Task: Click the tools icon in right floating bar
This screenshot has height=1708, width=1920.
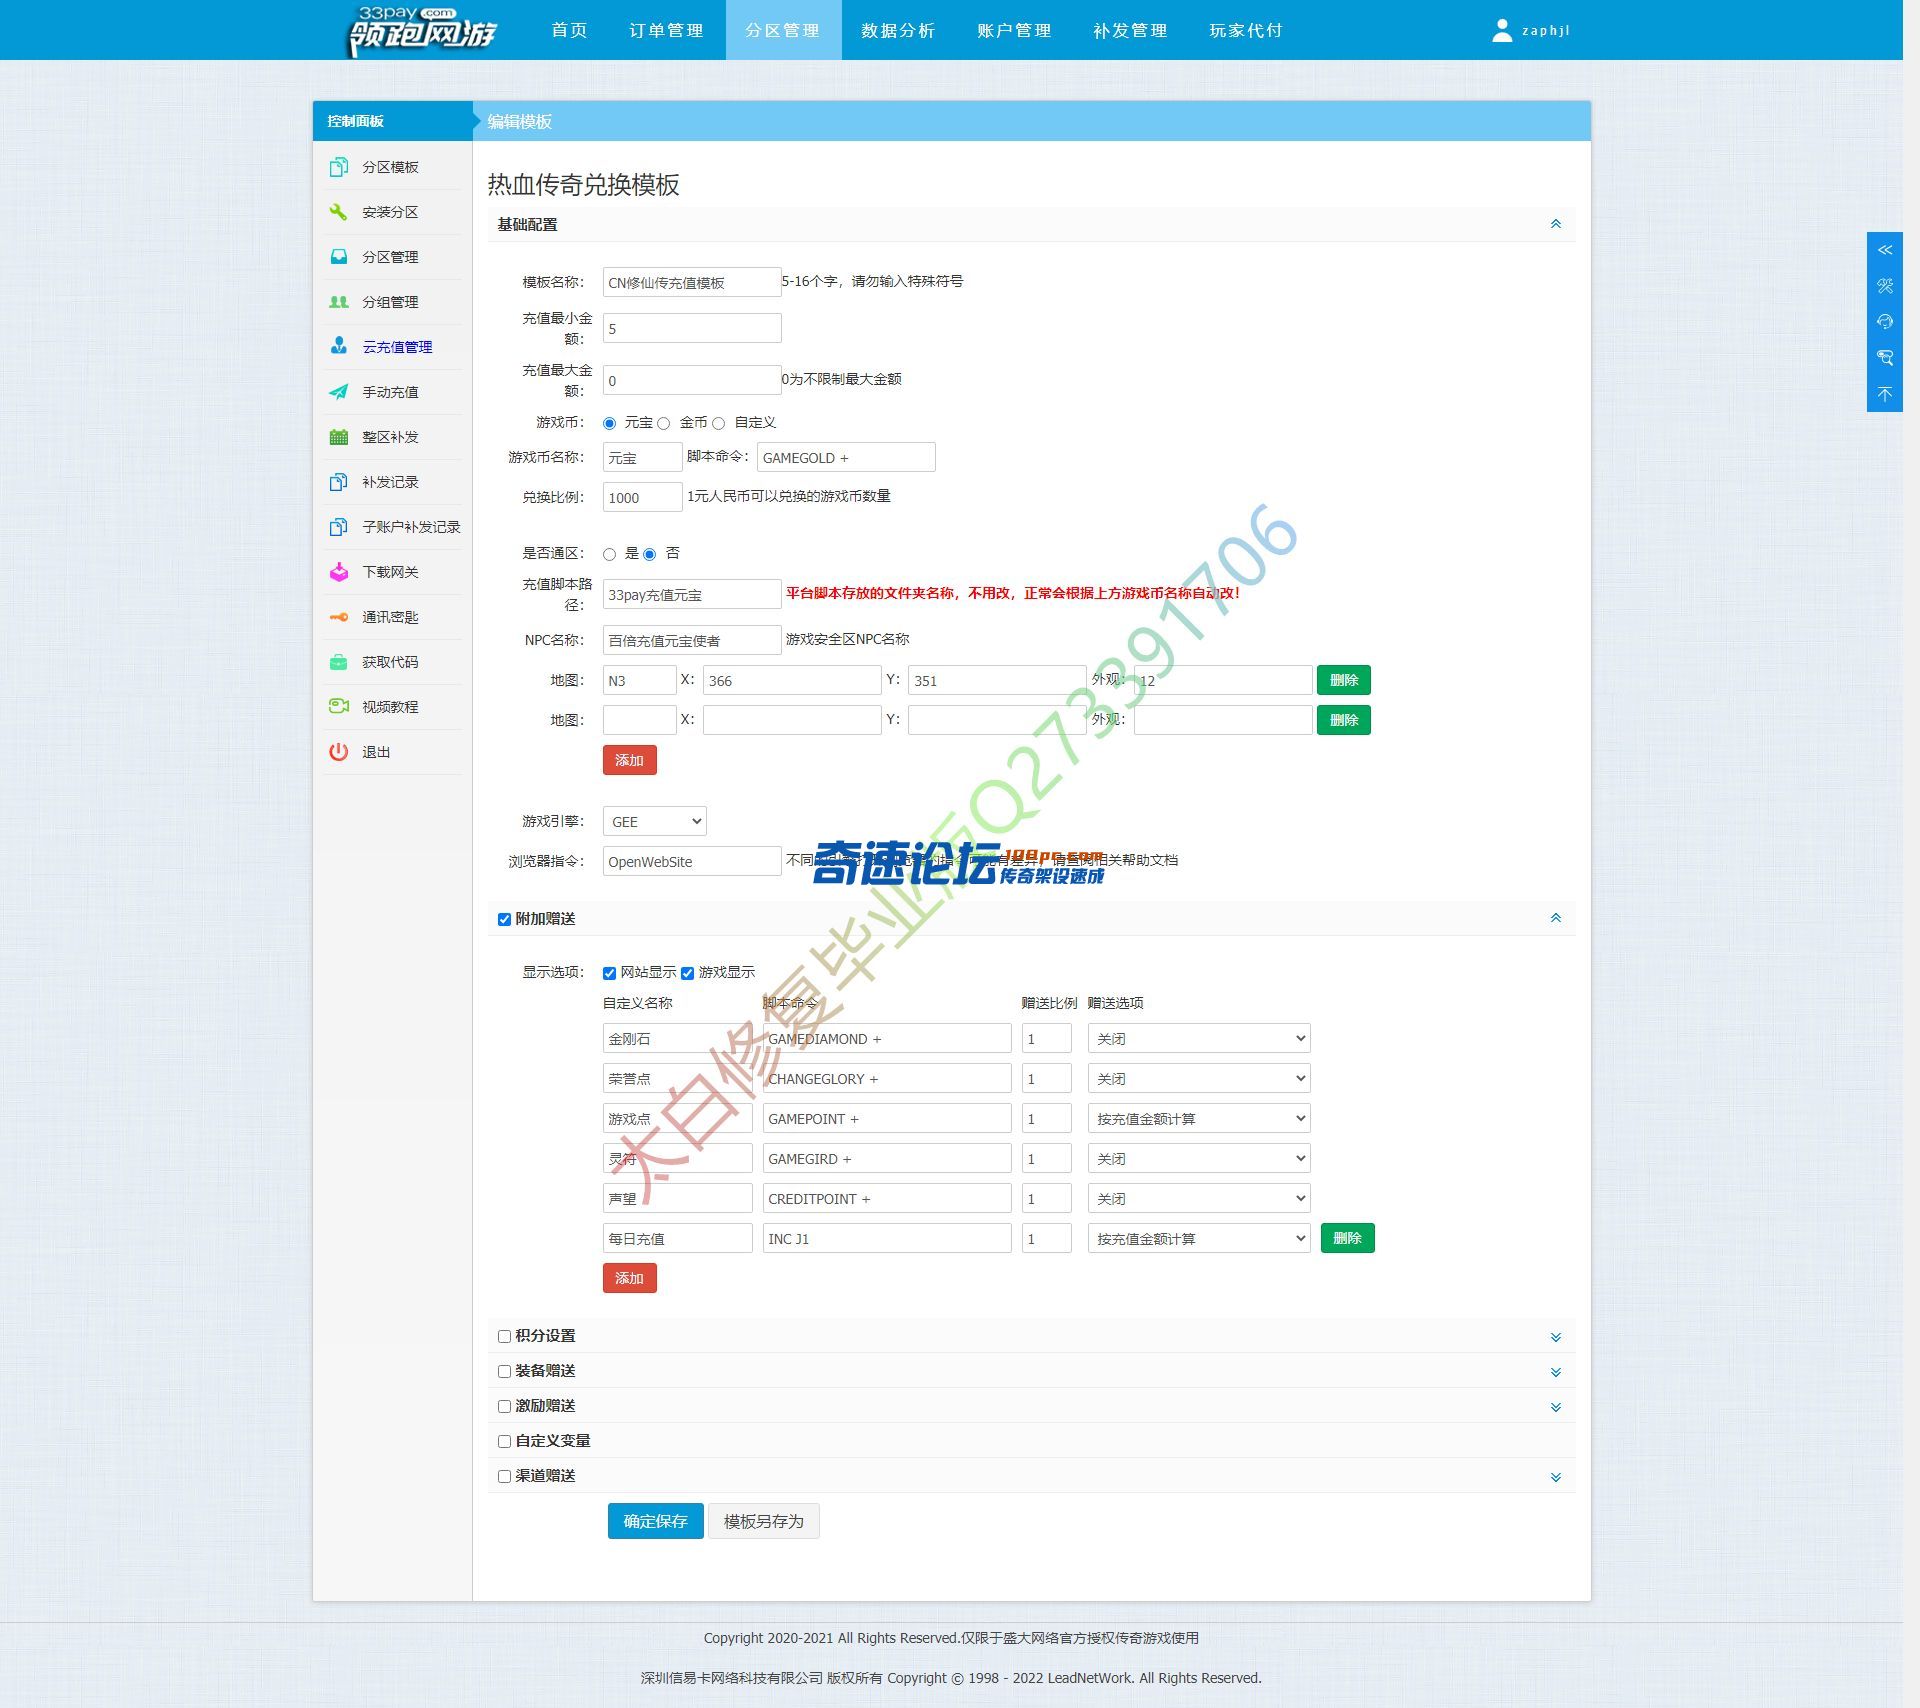Action: [1885, 286]
